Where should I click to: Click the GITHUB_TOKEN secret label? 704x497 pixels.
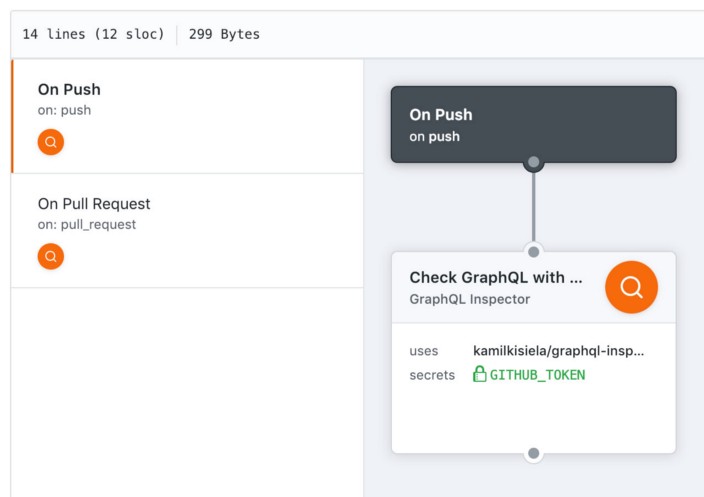coord(537,375)
